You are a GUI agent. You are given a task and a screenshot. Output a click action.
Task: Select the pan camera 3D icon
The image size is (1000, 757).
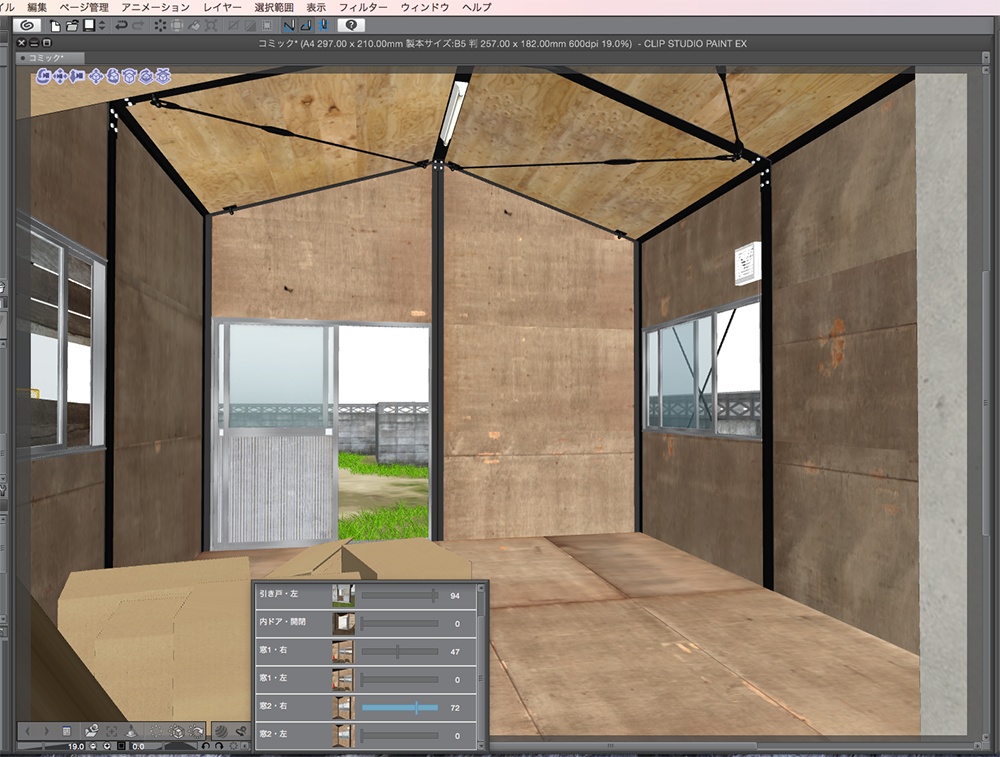[x=60, y=77]
